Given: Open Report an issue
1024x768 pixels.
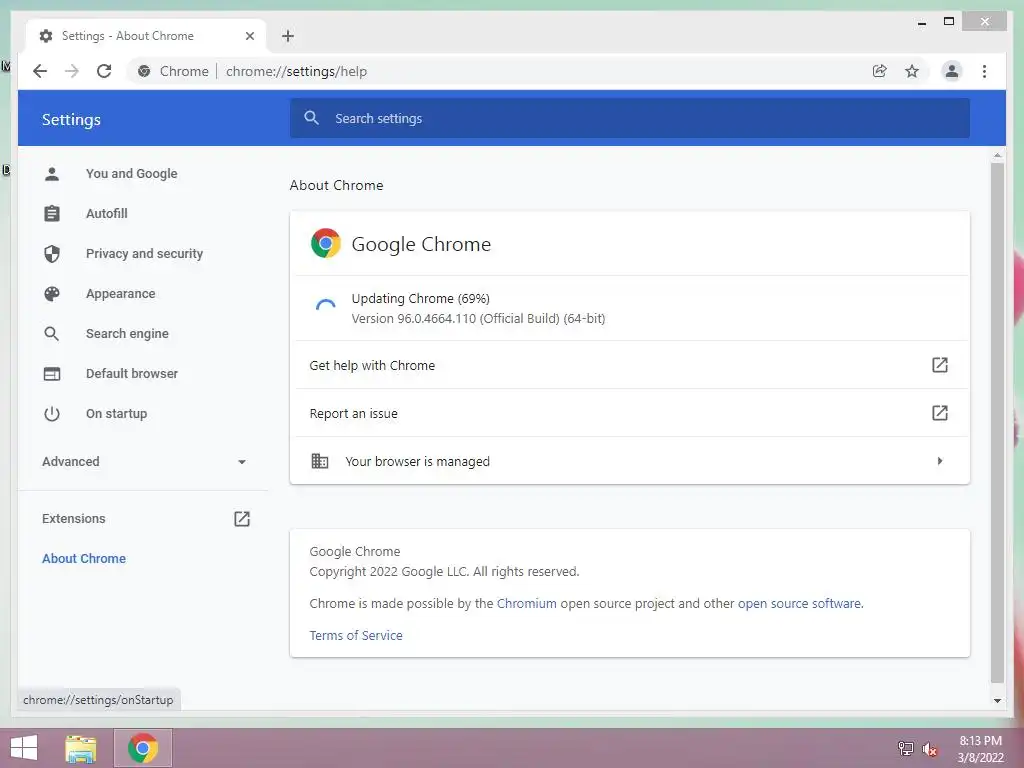Looking at the screenshot, I should [630, 413].
